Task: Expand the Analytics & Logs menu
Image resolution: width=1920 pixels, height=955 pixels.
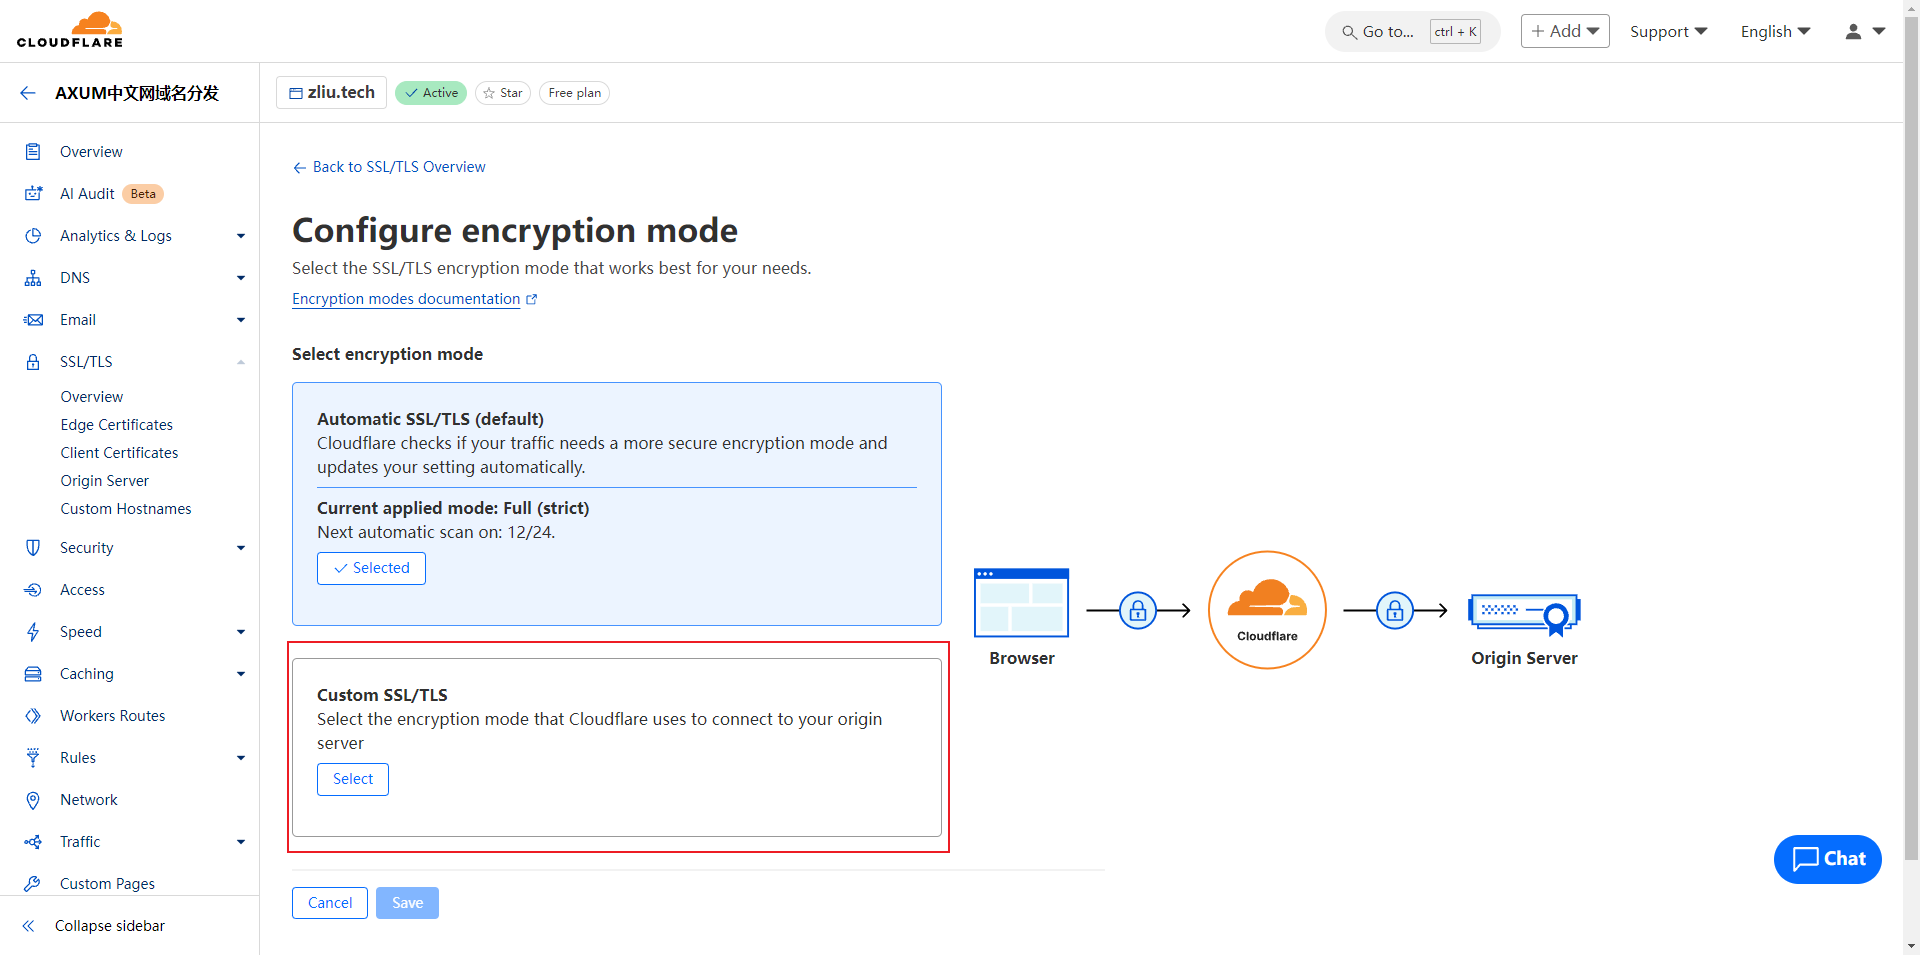Action: tap(241, 236)
